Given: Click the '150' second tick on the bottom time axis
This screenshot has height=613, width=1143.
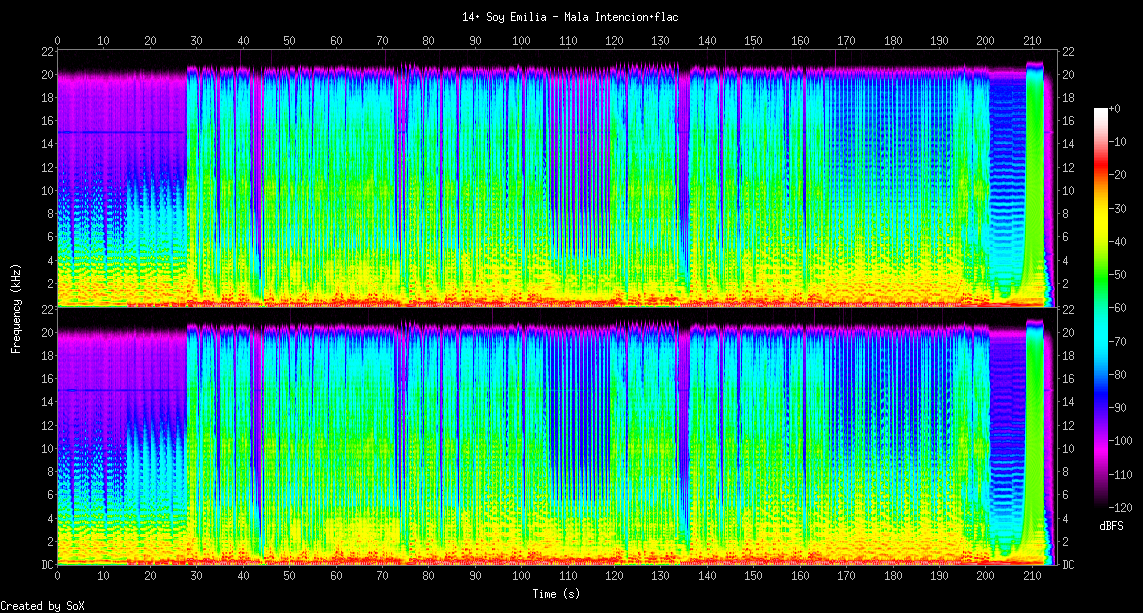Looking at the screenshot, I should coord(753,577).
